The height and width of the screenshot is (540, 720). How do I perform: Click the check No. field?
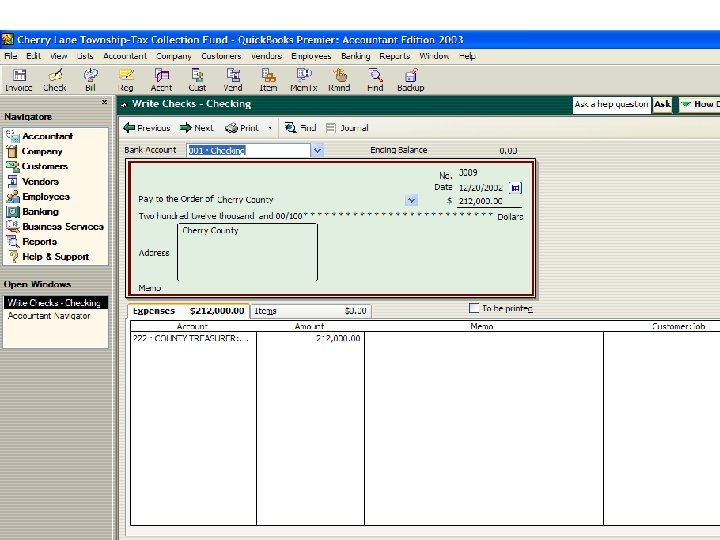click(489, 173)
